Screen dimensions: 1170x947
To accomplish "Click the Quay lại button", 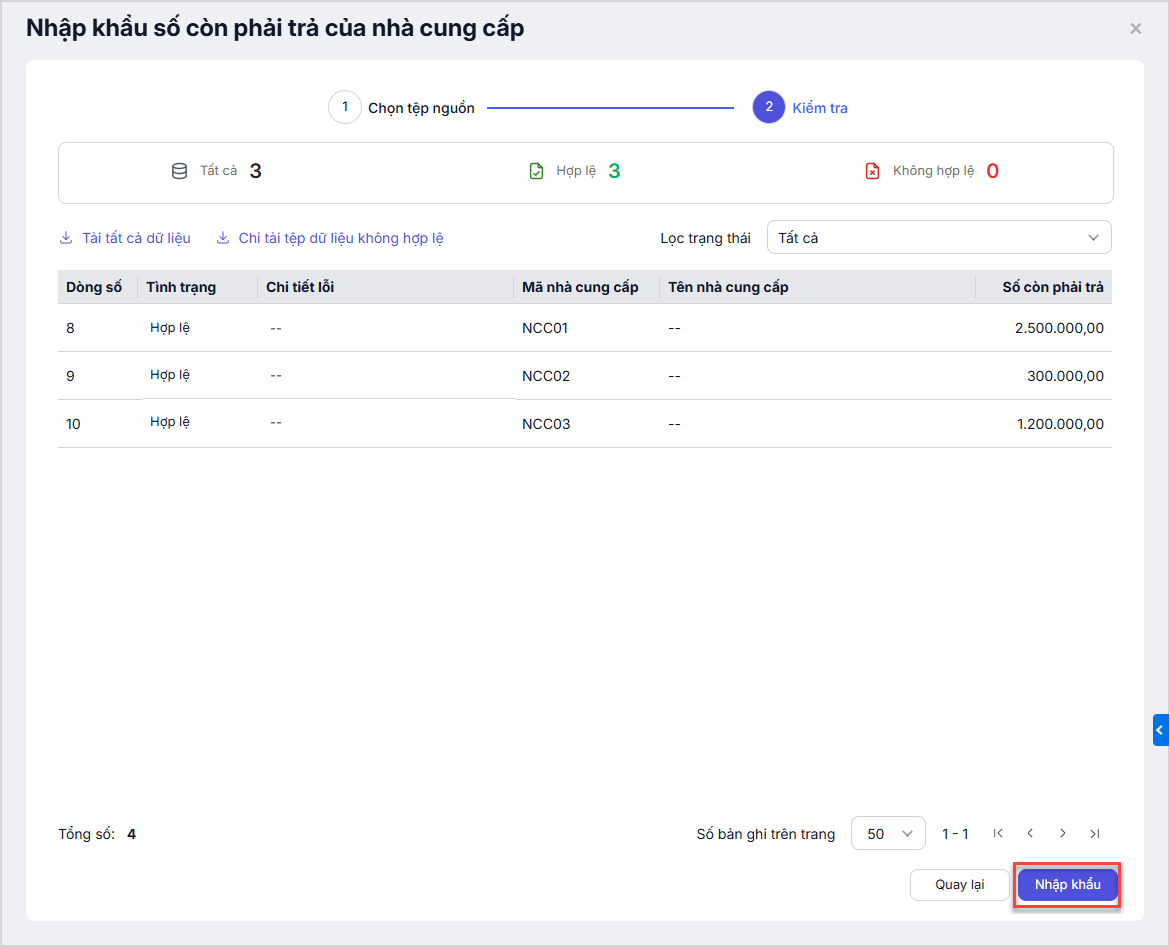I will (x=959, y=885).
